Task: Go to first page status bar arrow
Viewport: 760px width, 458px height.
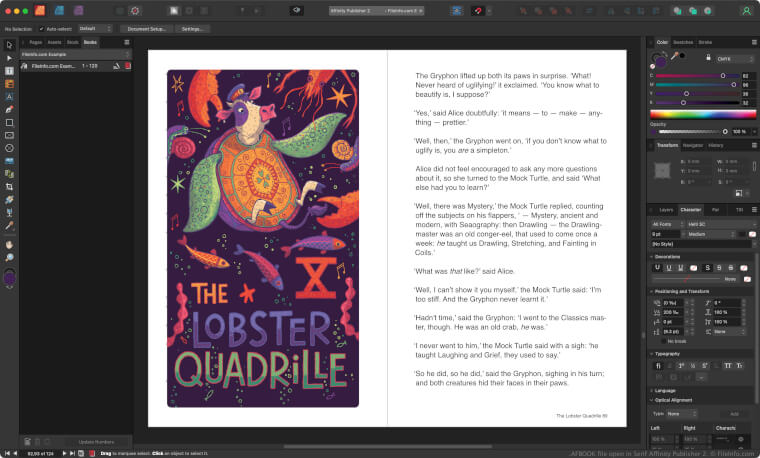Action: [x=7, y=453]
